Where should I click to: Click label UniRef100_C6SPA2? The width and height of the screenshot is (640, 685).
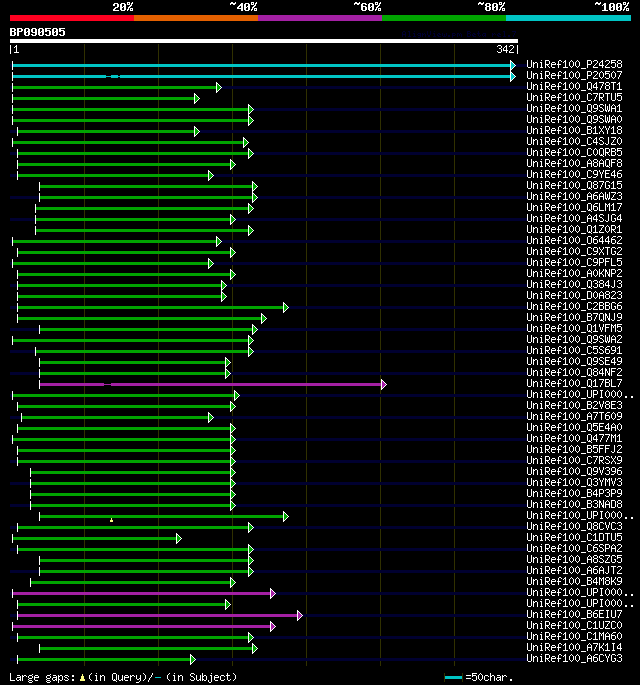point(574,548)
